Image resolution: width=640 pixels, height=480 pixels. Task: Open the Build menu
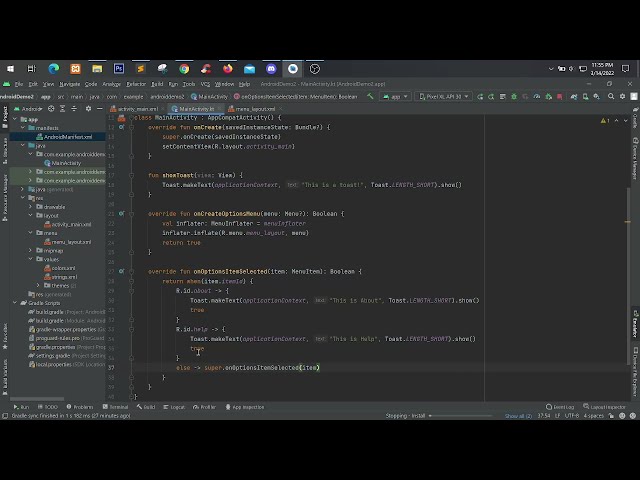[x=157, y=84]
